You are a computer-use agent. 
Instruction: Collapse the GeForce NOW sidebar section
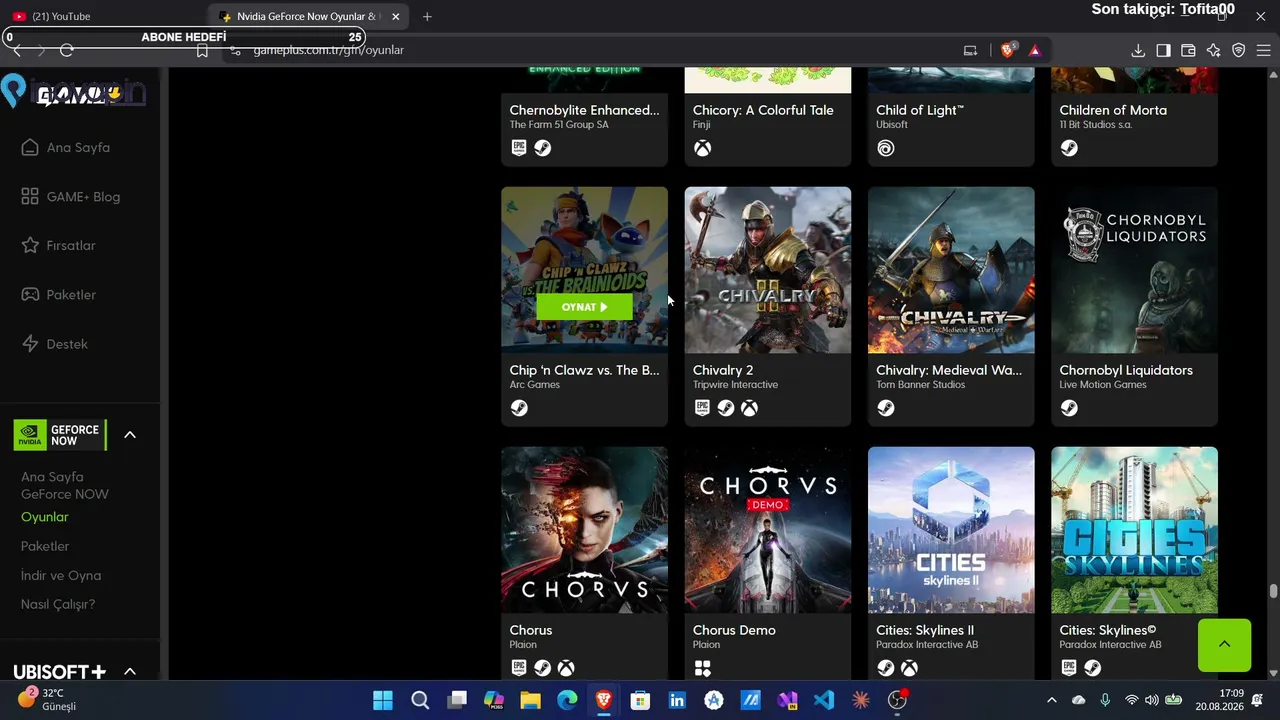point(130,435)
